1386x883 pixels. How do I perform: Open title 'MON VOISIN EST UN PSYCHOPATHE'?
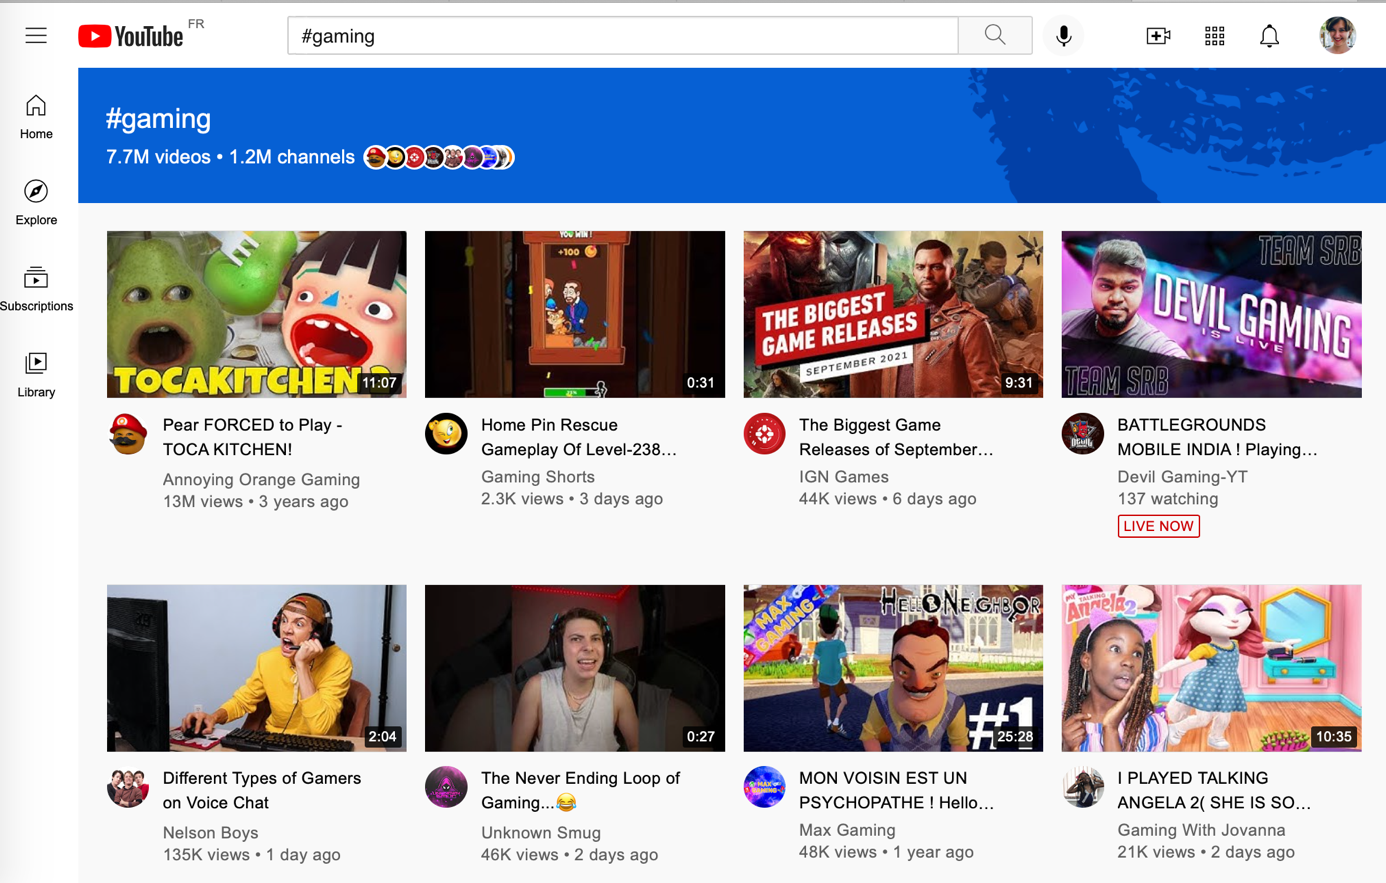point(896,790)
